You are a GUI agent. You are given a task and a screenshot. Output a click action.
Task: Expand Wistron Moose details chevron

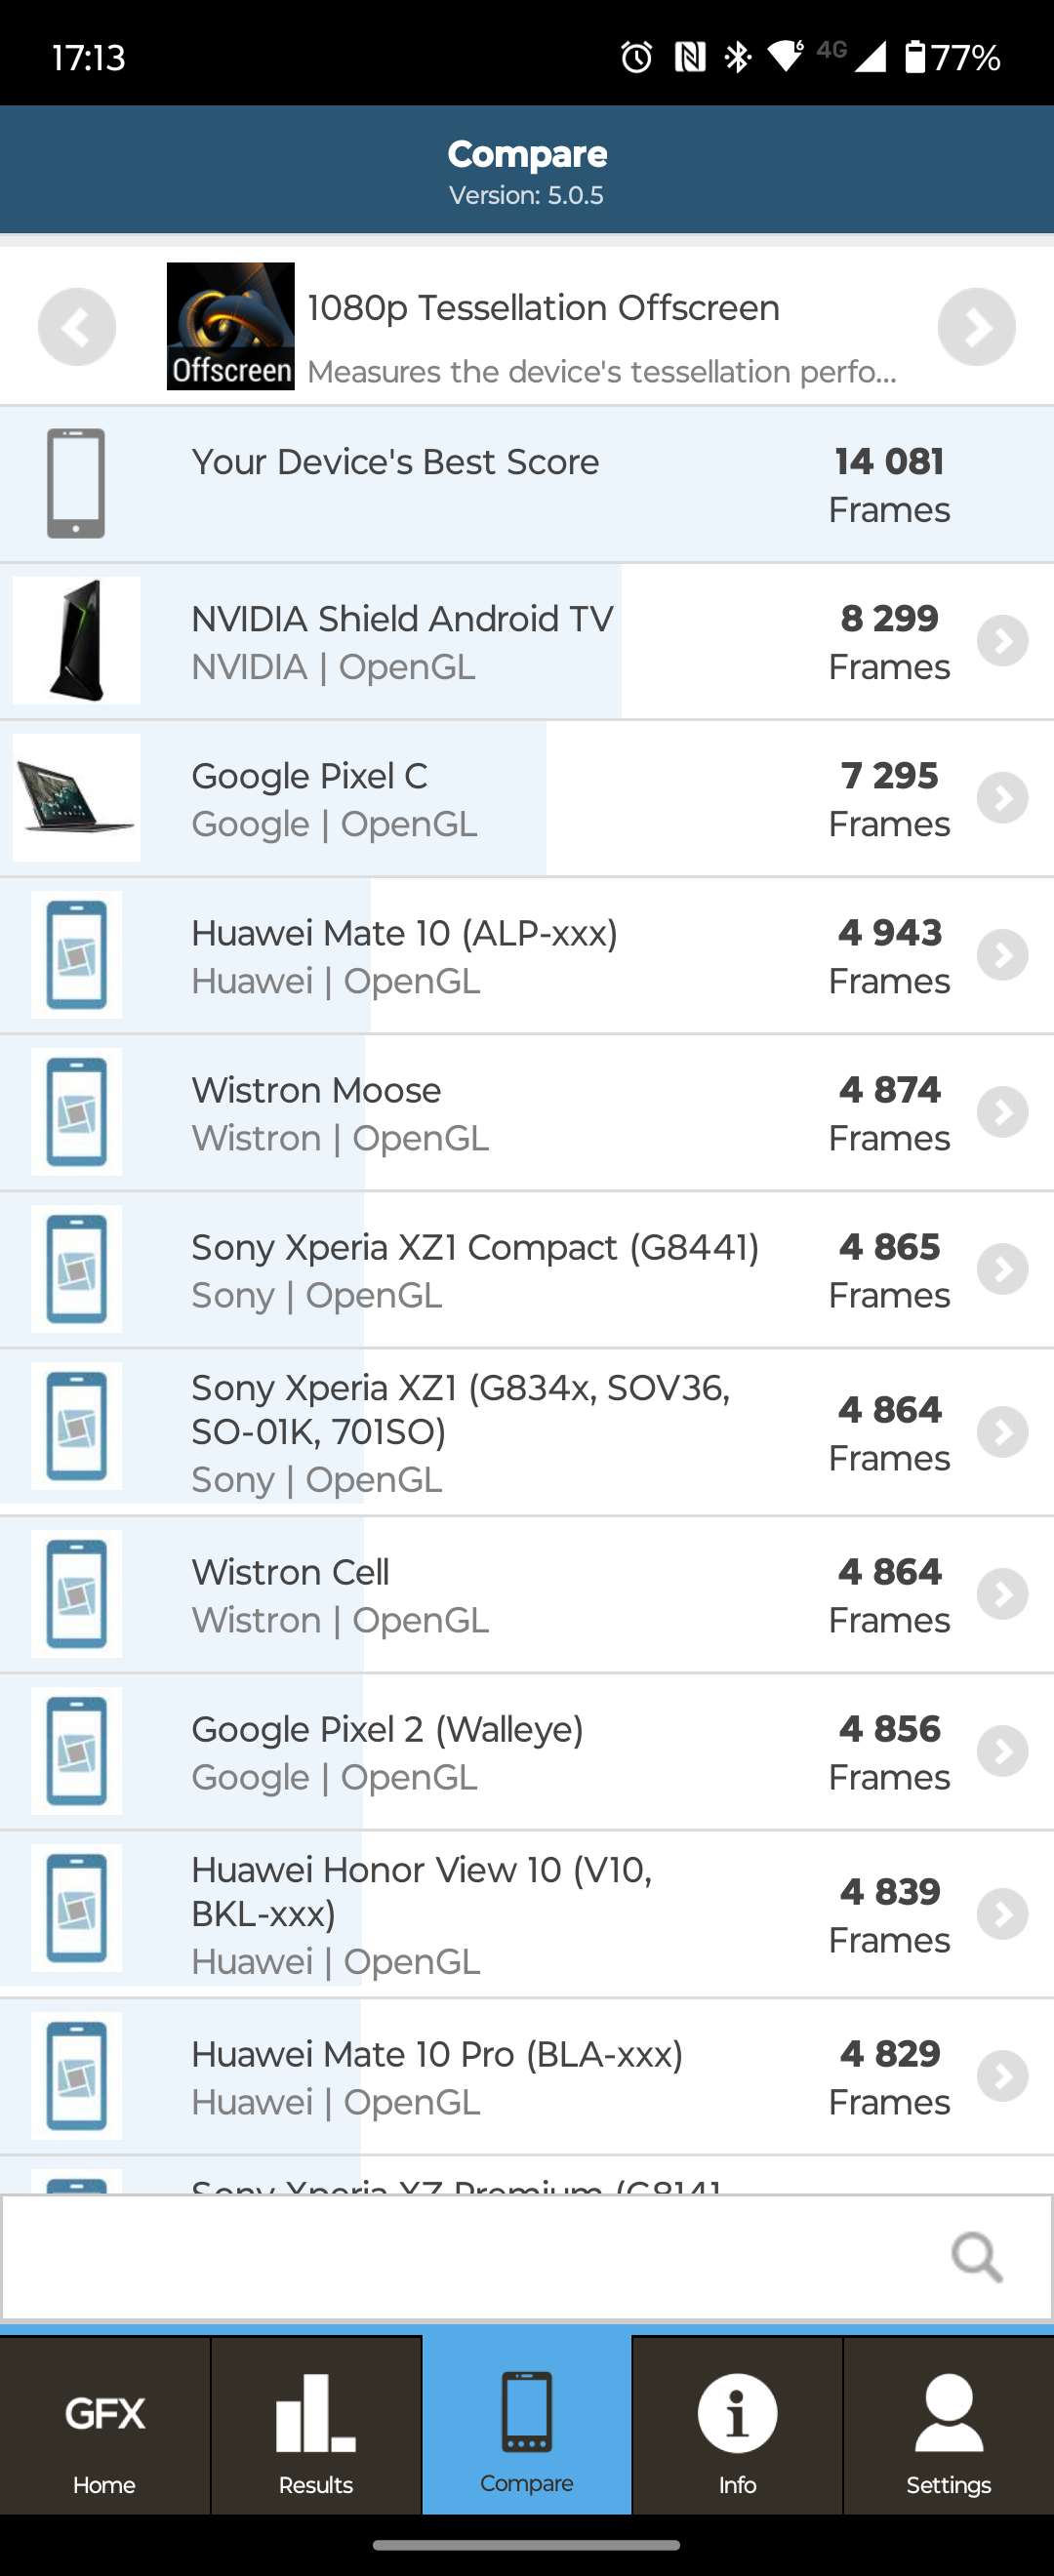pyautogui.click(x=1002, y=1112)
